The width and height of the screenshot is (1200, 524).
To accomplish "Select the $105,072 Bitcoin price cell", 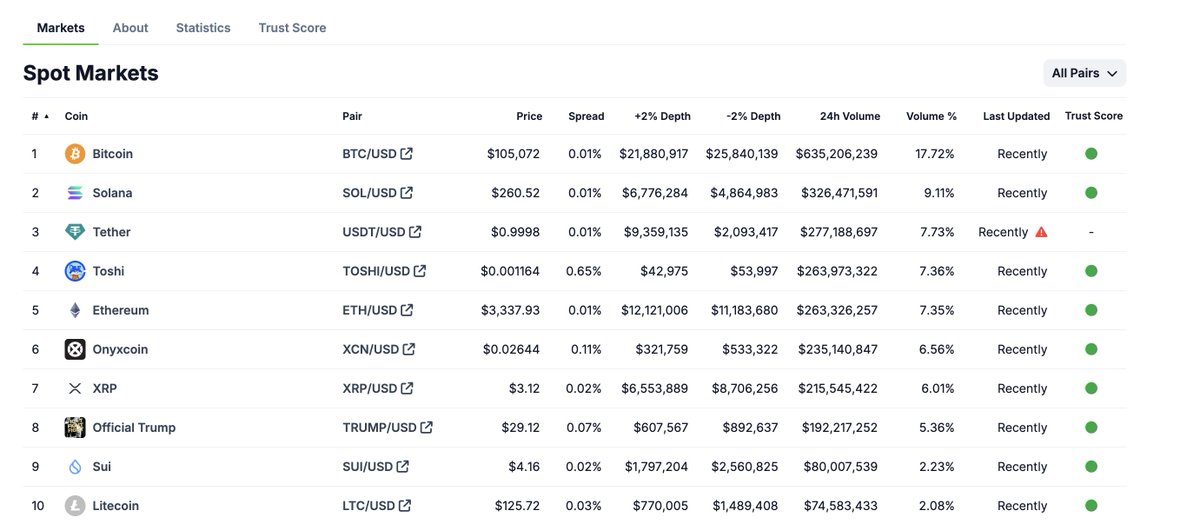I will [x=513, y=154].
